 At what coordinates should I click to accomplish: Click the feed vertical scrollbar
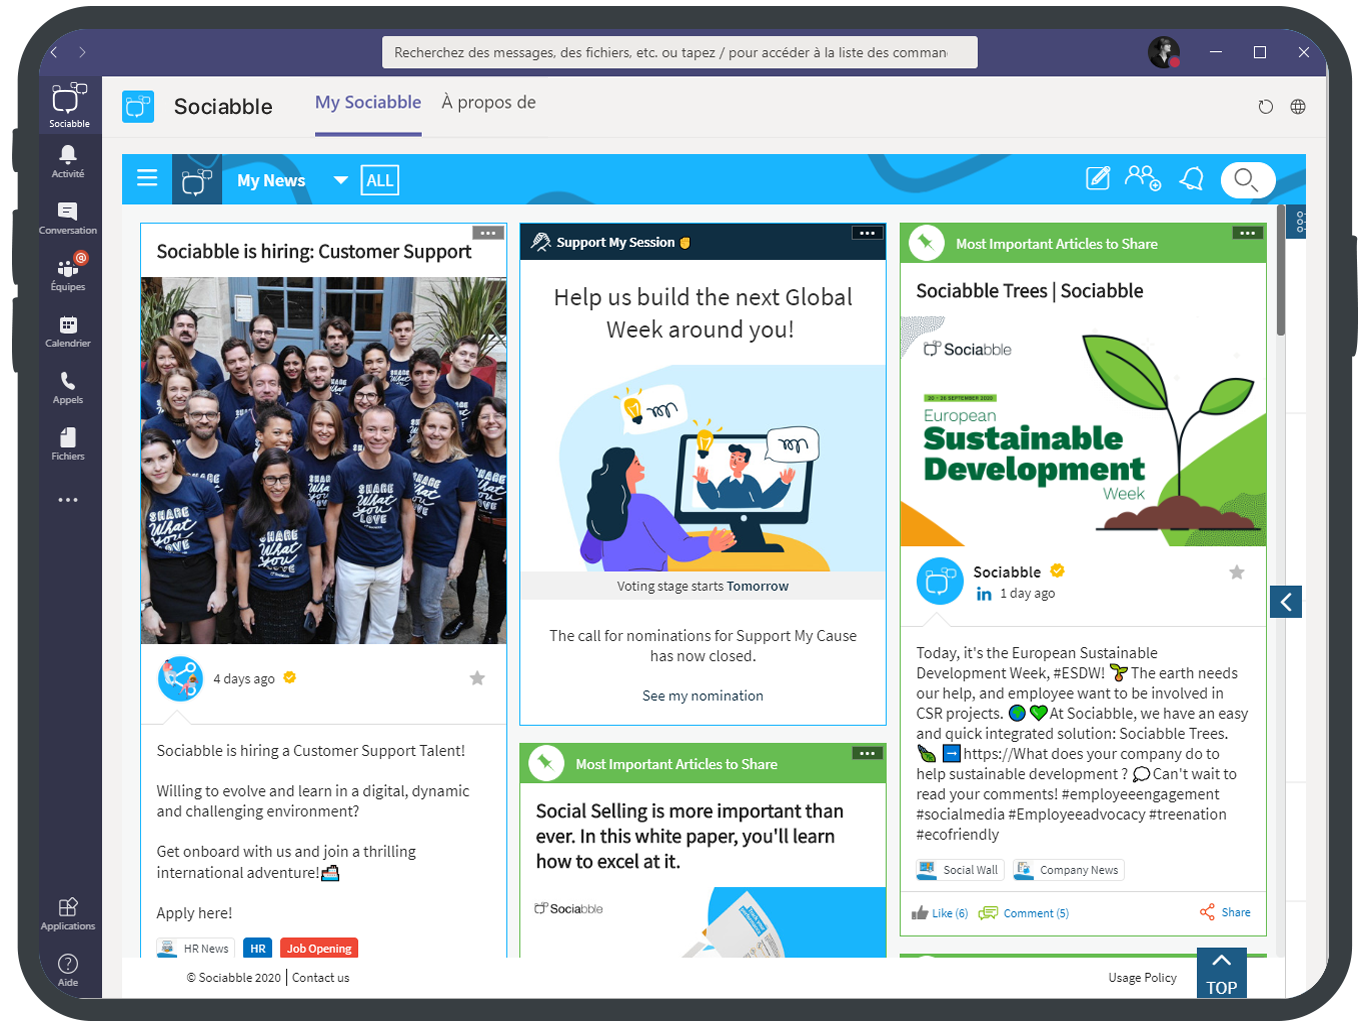pos(1281,270)
